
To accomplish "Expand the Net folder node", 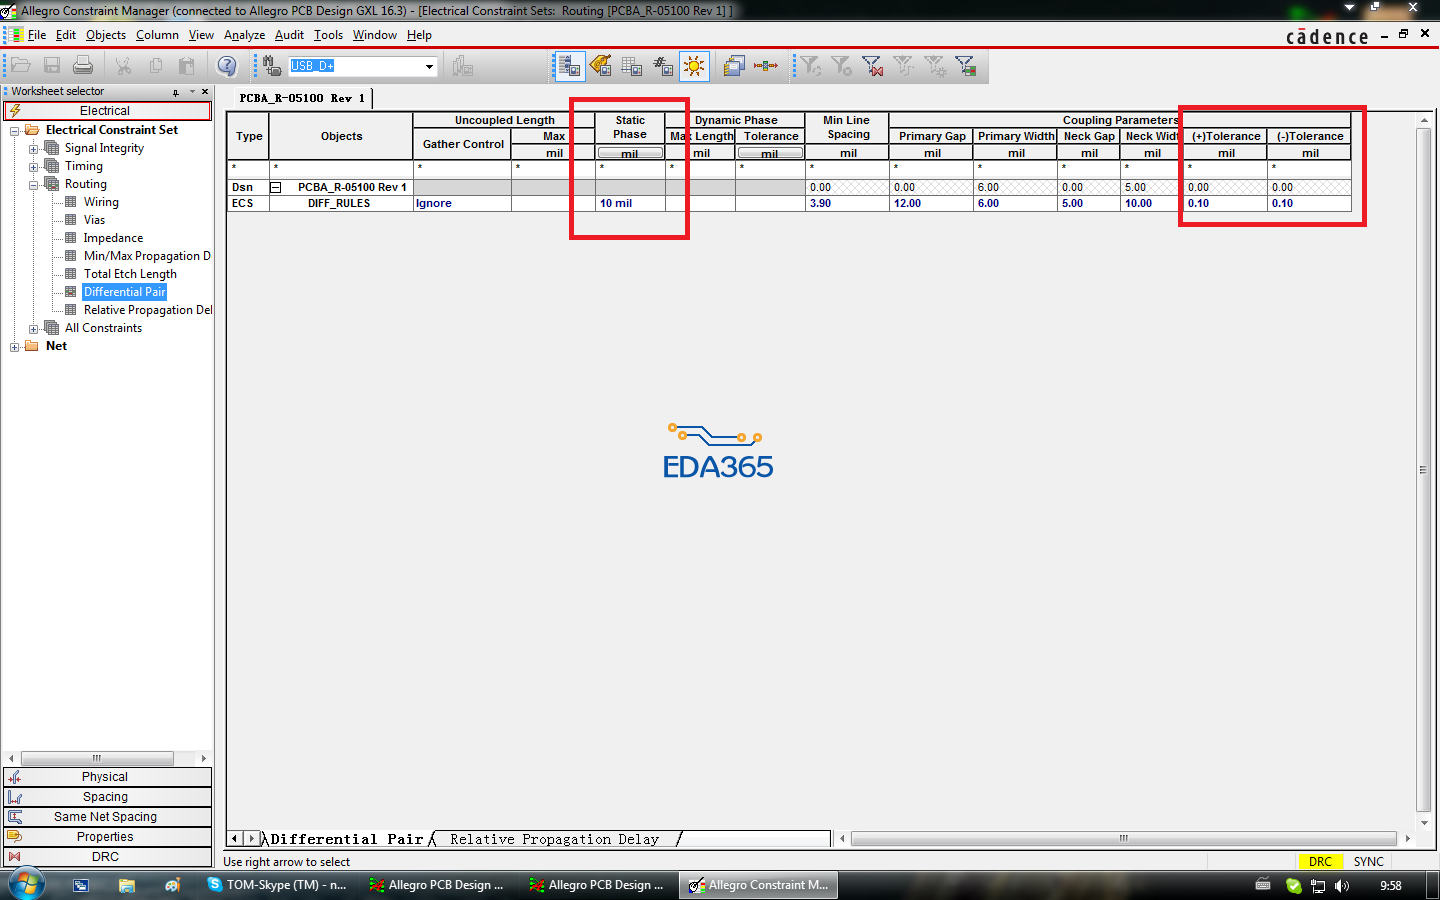I will click(14, 346).
